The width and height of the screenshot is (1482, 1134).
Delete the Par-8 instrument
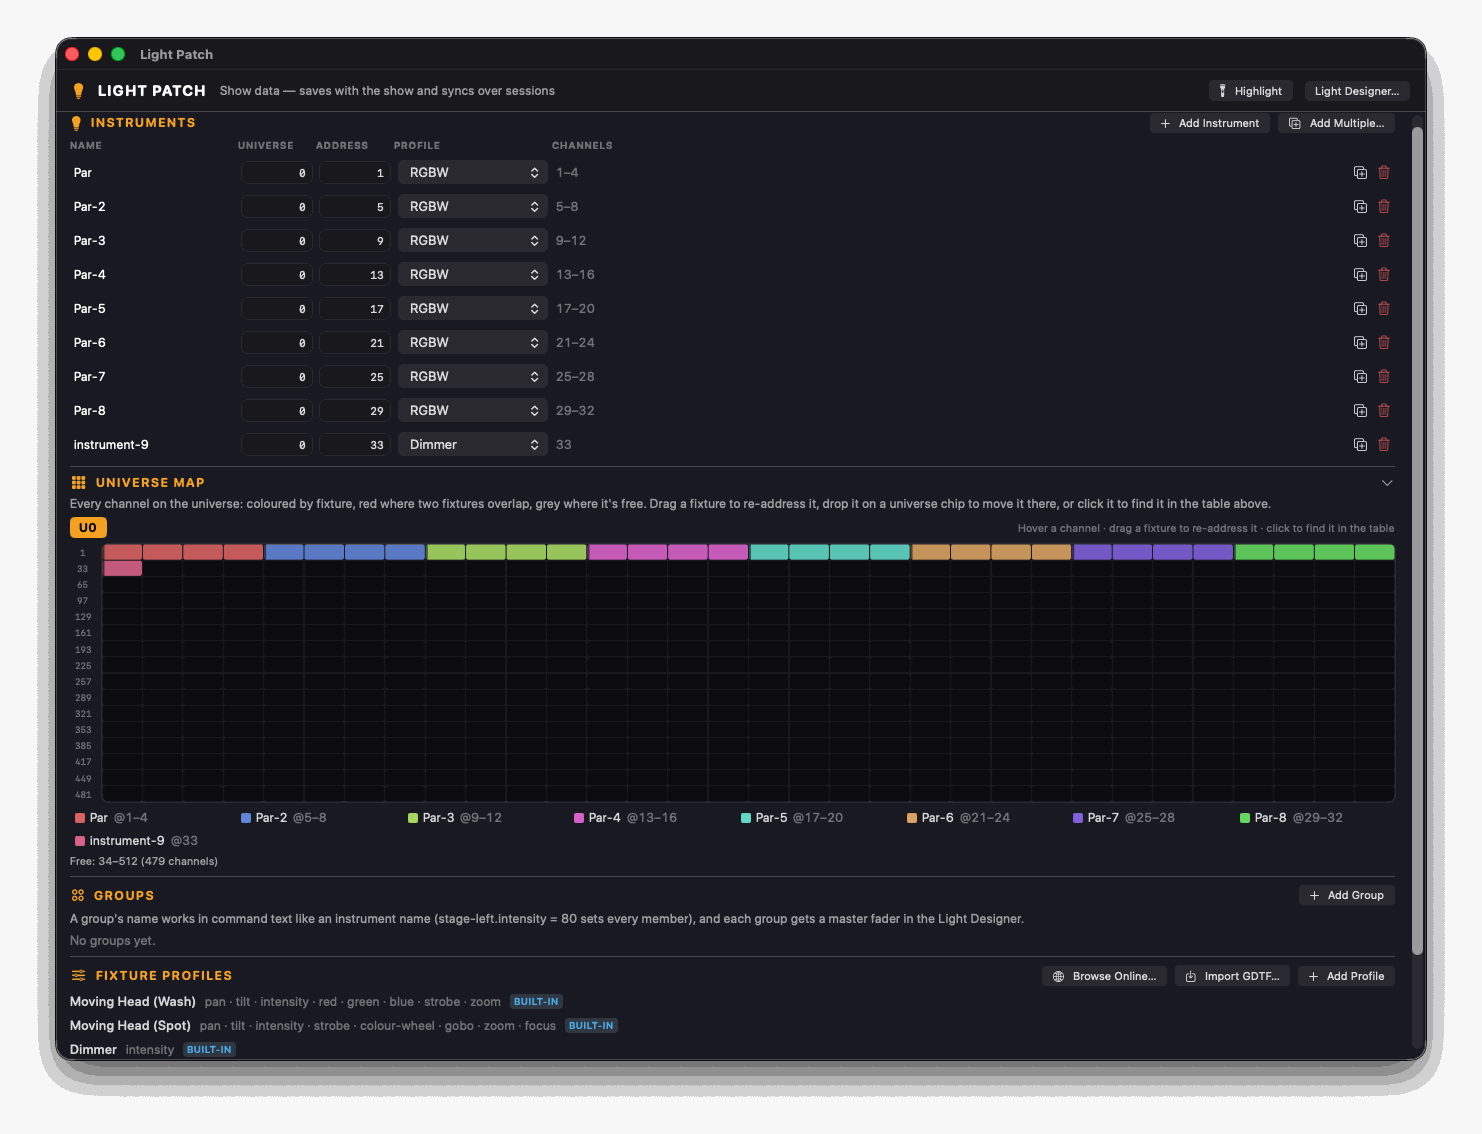(x=1384, y=411)
